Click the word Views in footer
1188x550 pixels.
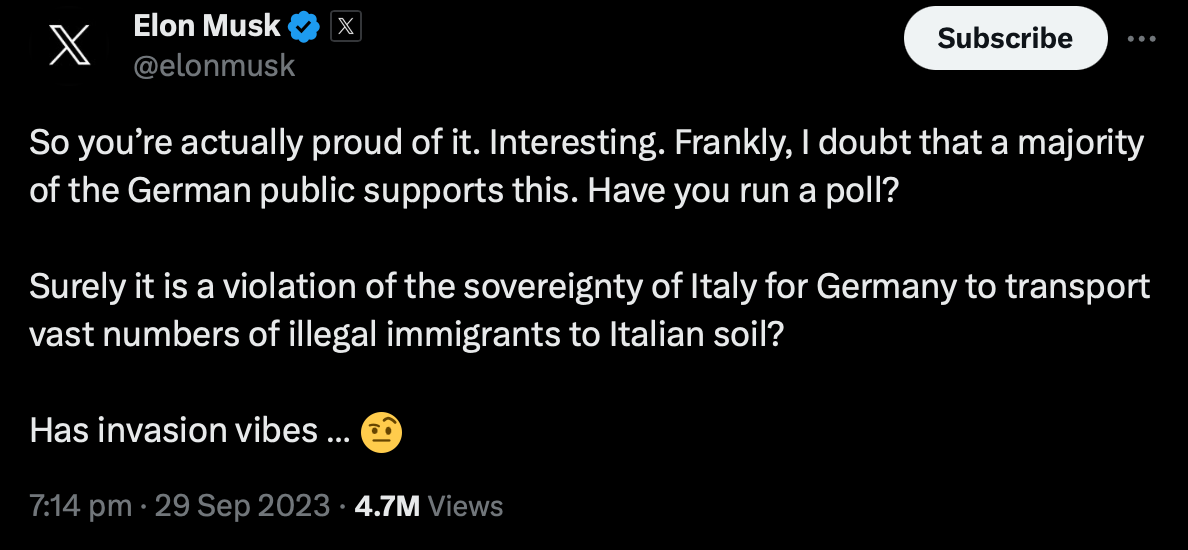point(465,506)
